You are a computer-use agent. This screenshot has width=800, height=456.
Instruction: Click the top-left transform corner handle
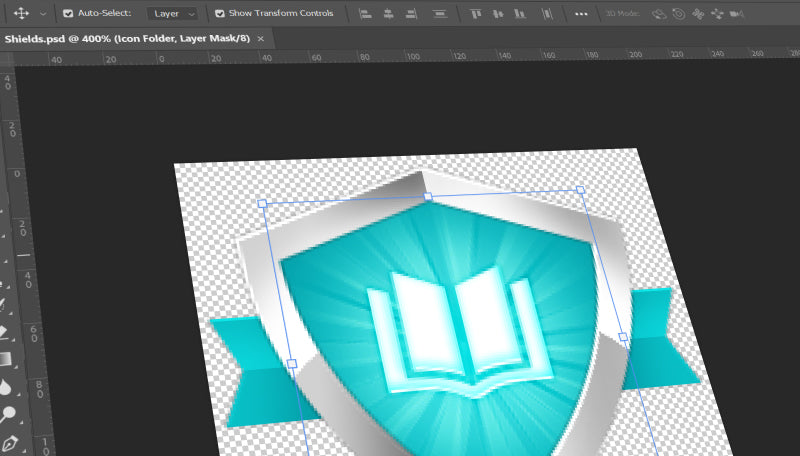pos(263,203)
